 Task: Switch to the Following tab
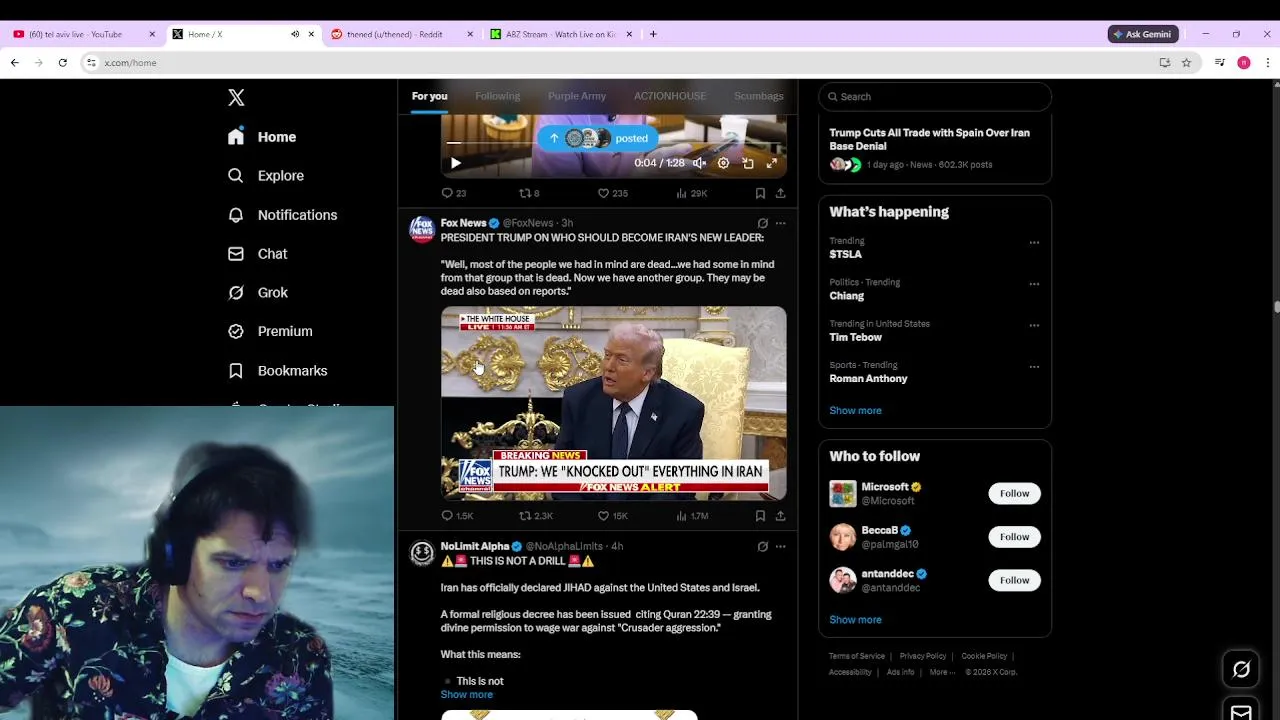click(x=497, y=96)
